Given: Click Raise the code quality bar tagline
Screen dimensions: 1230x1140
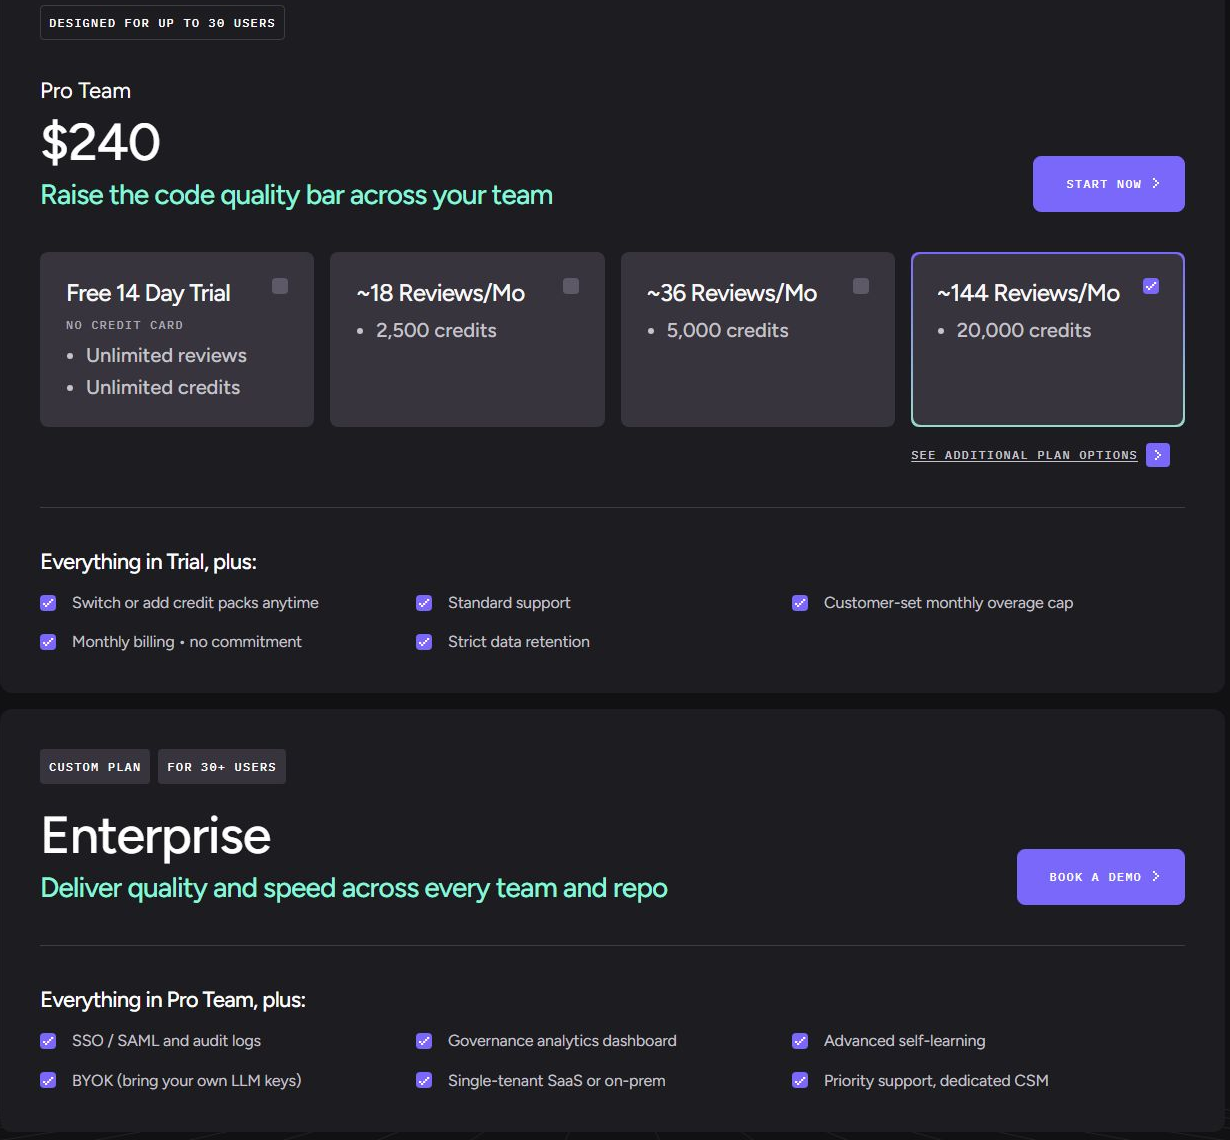Looking at the screenshot, I should click(296, 195).
